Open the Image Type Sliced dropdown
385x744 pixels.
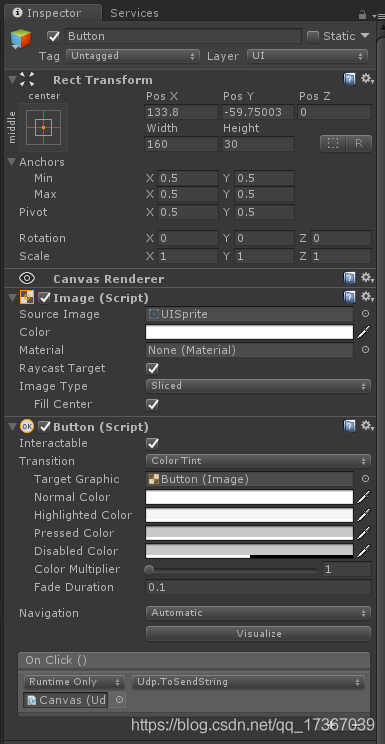pyautogui.click(x=258, y=386)
